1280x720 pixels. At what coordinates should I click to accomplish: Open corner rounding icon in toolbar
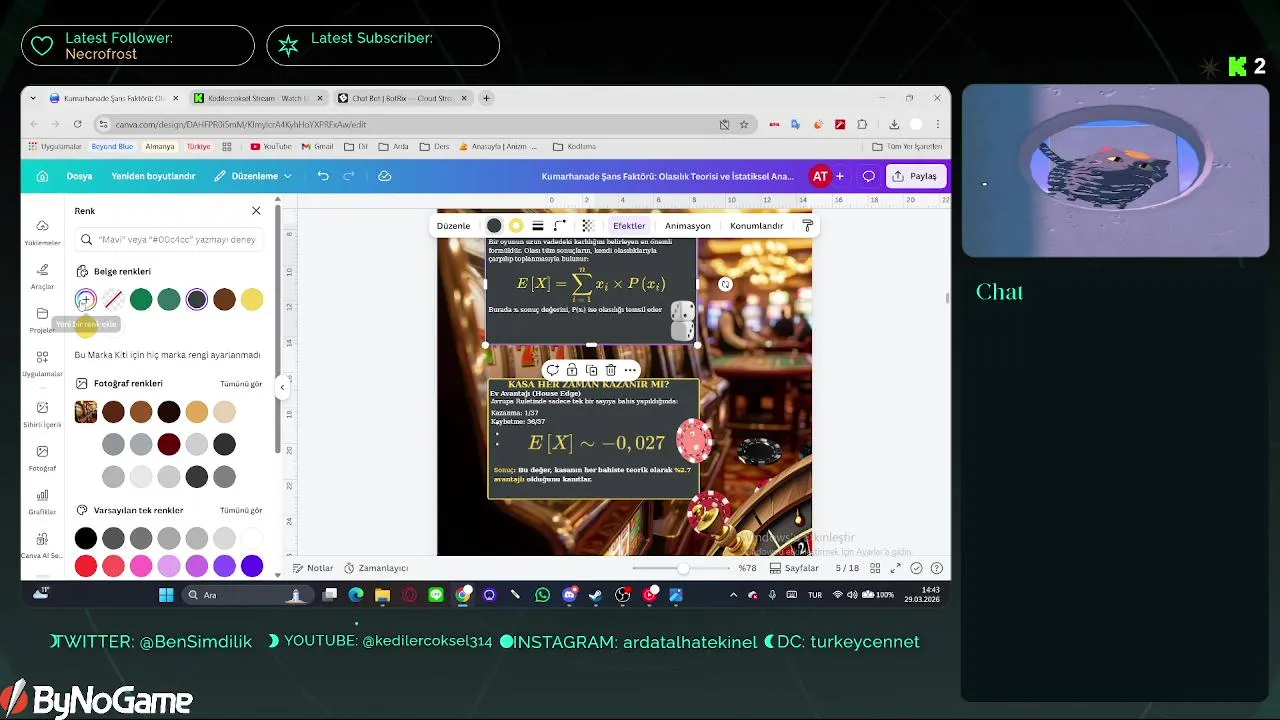[x=560, y=226]
